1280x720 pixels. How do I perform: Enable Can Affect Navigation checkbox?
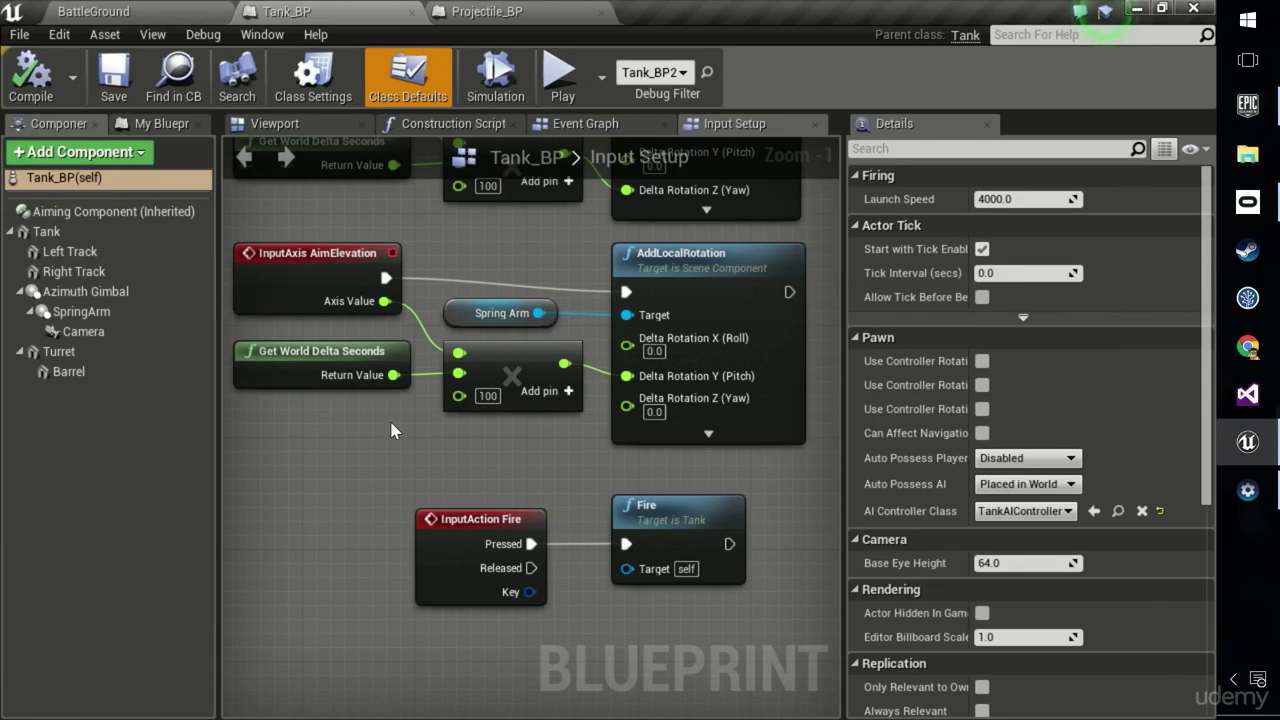click(x=982, y=433)
